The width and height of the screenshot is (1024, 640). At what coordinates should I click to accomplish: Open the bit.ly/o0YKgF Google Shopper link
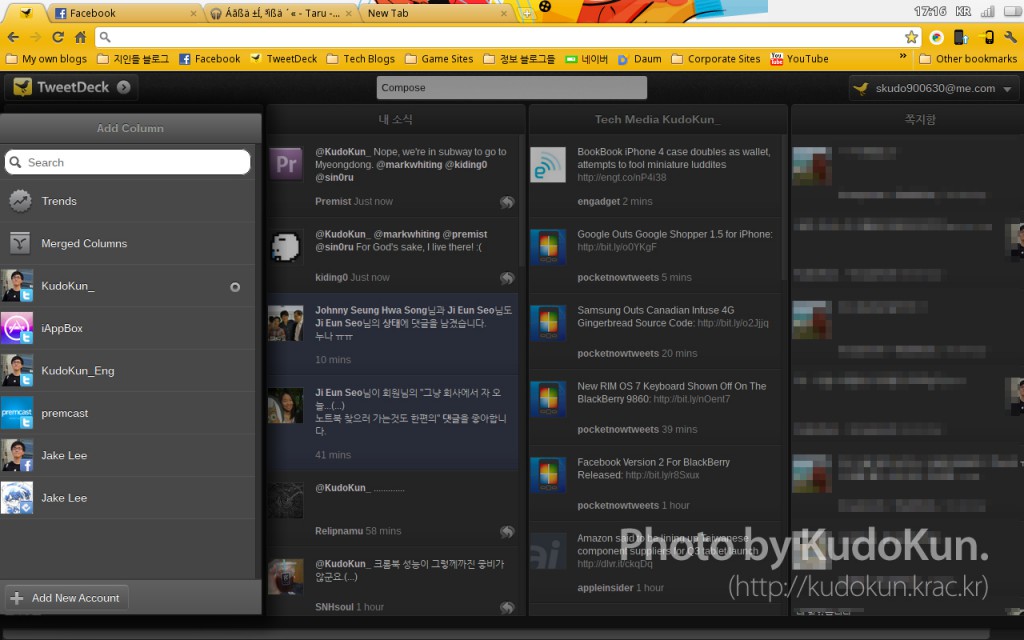pyautogui.click(x=616, y=248)
